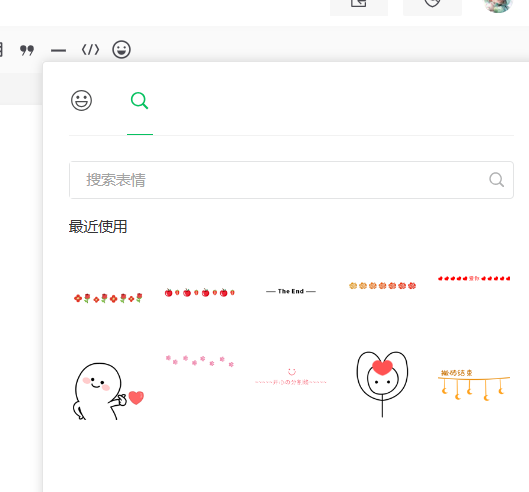The image size is (529, 492).
Task: Choose the red hearts divider sticker
Action: pyautogui.click(x=474, y=278)
